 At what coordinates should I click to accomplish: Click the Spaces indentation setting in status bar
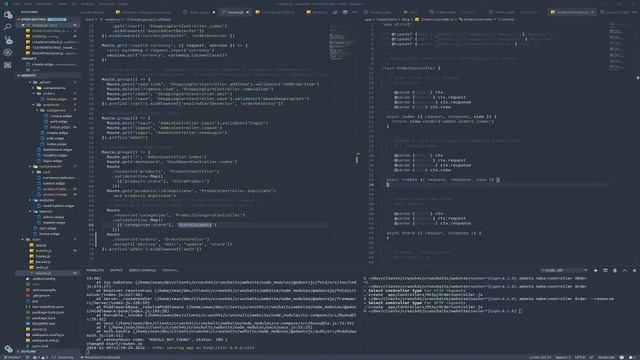pos(563,357)
